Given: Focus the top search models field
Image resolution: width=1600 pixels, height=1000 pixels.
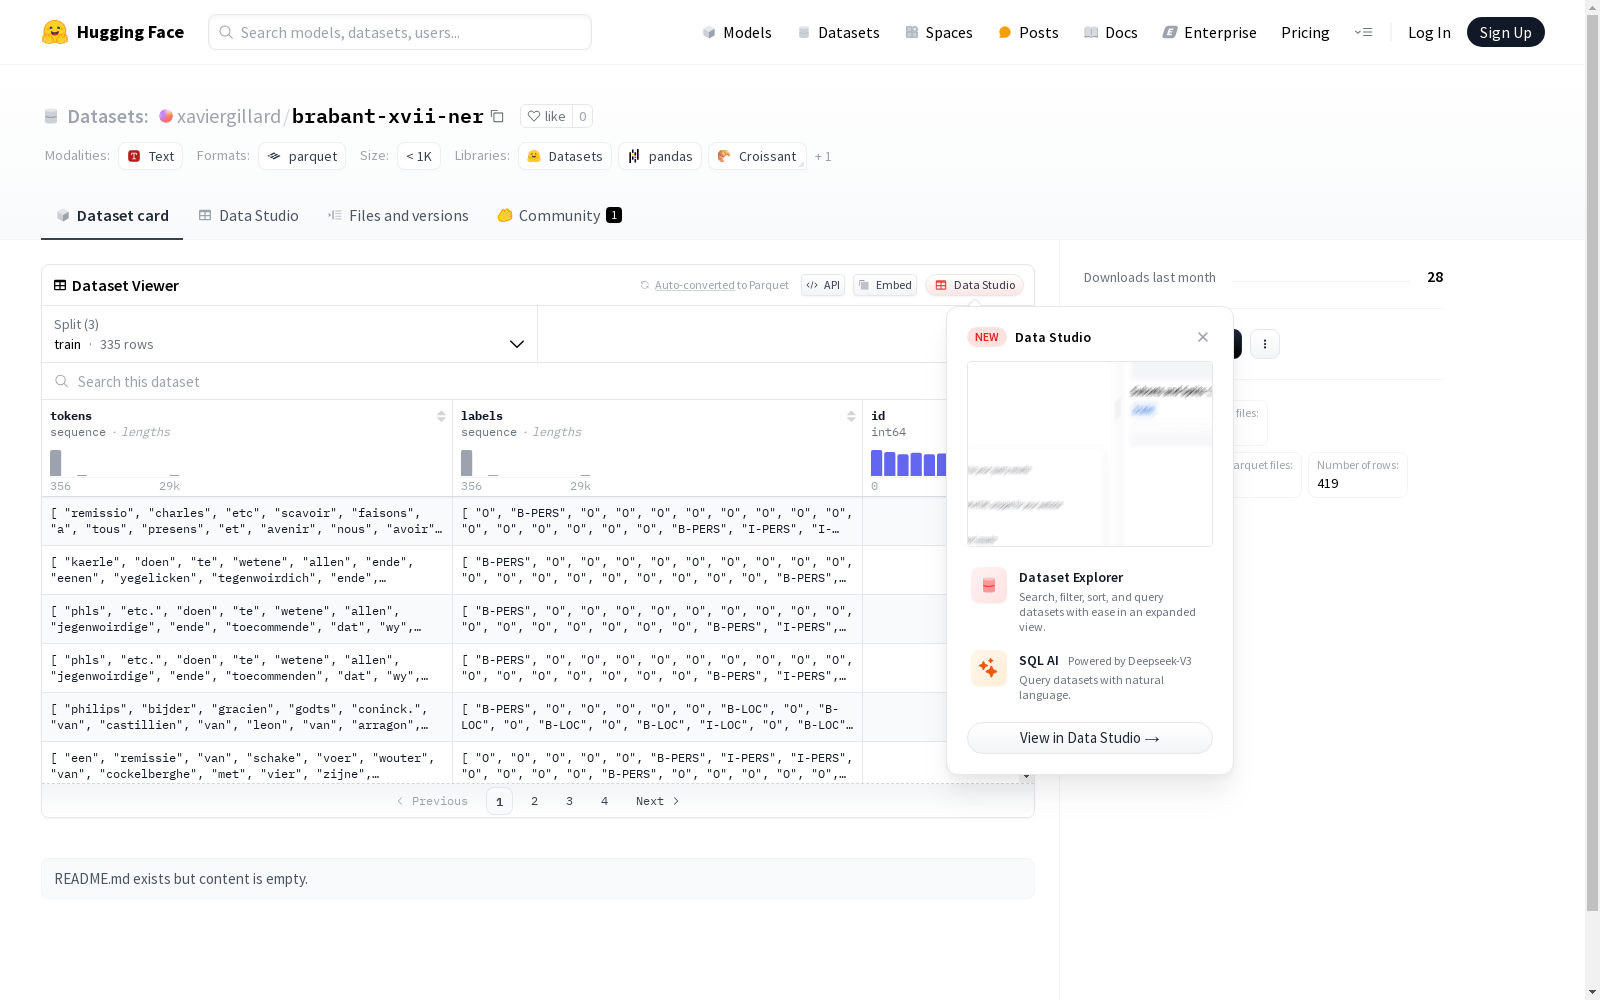Looking at the screenshot, I should click(x=400, y=32).
